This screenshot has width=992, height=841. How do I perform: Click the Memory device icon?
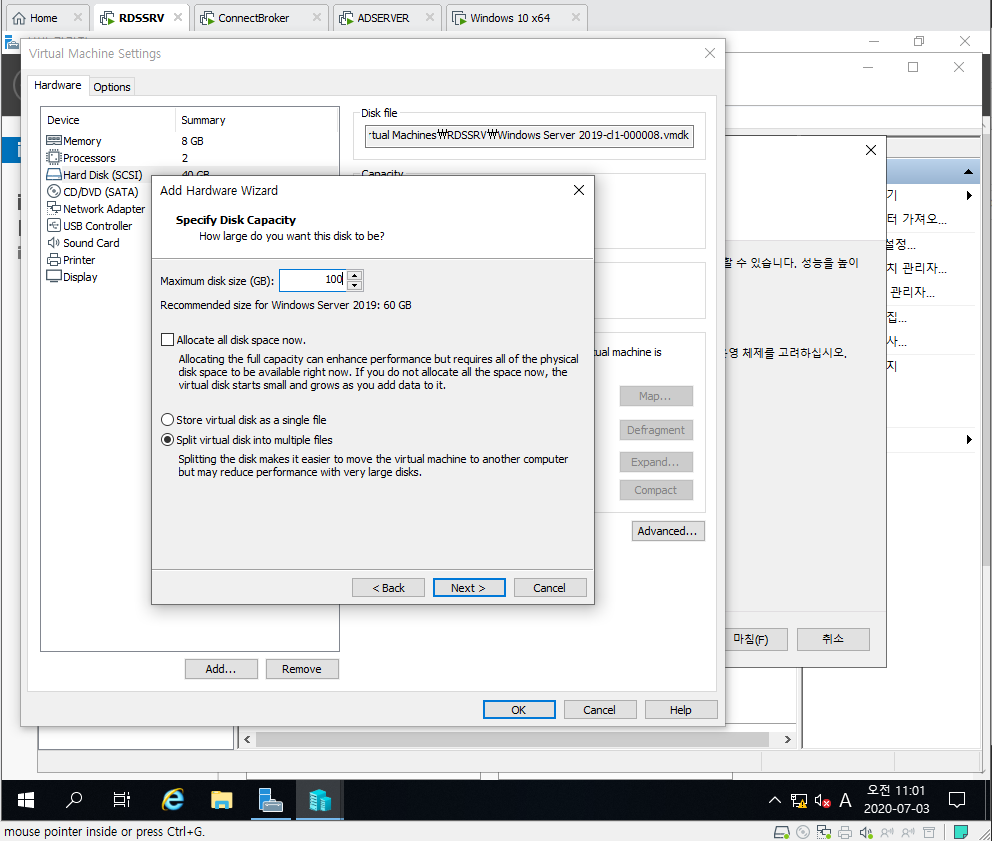coord(54,140)
